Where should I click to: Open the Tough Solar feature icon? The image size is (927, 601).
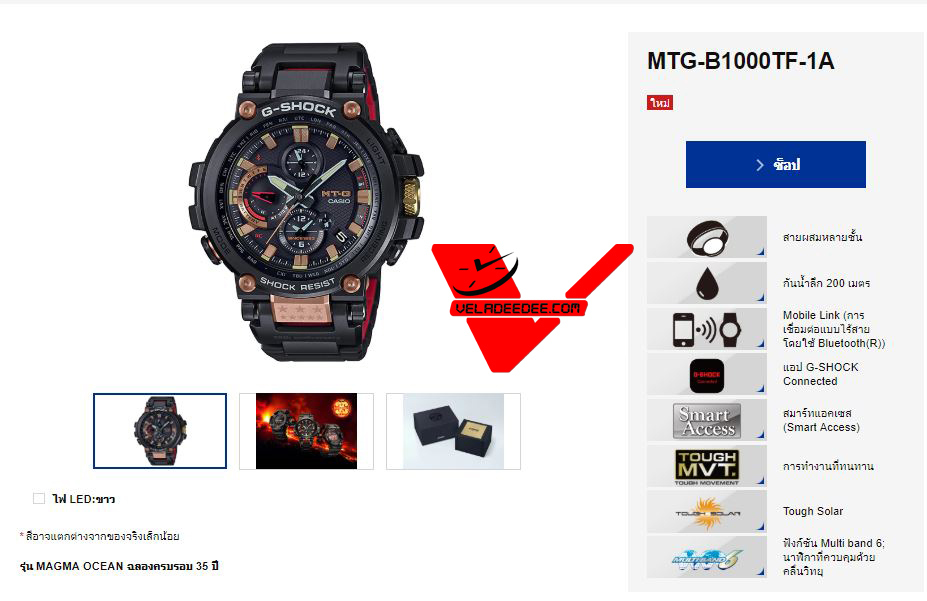click(x=706, y=512)
